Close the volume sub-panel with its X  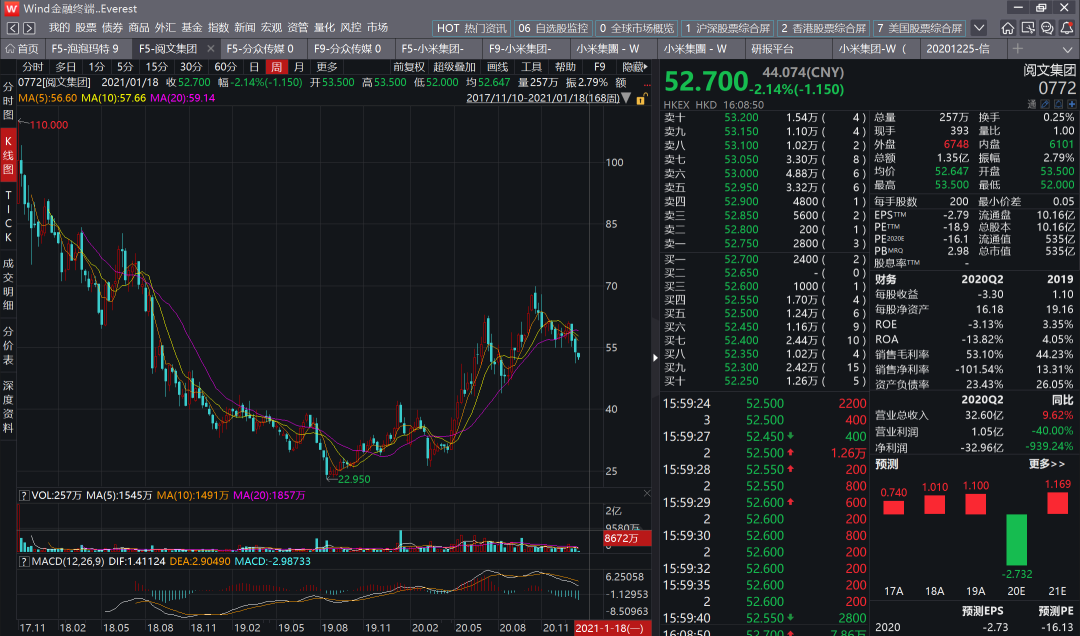tap(647, 493)
